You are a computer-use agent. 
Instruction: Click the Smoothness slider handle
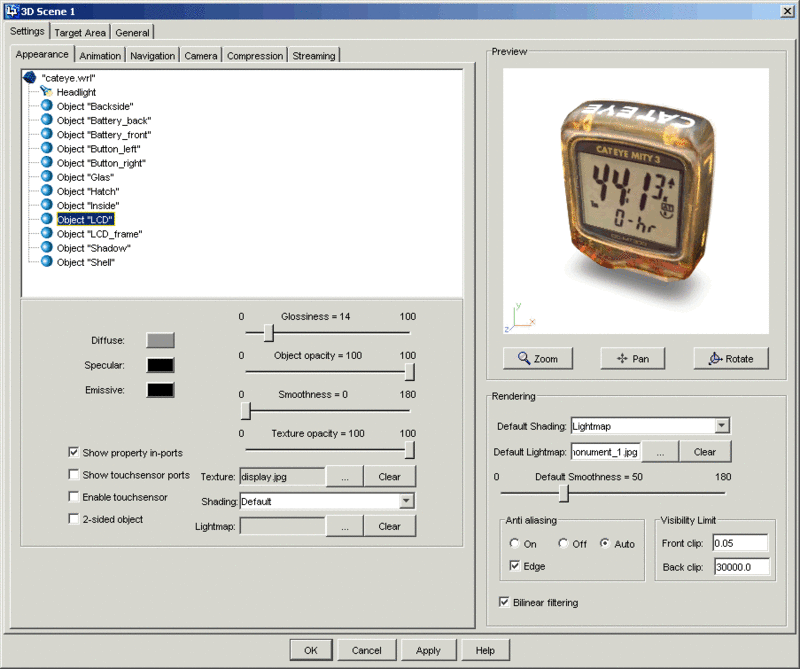point(246,411)
